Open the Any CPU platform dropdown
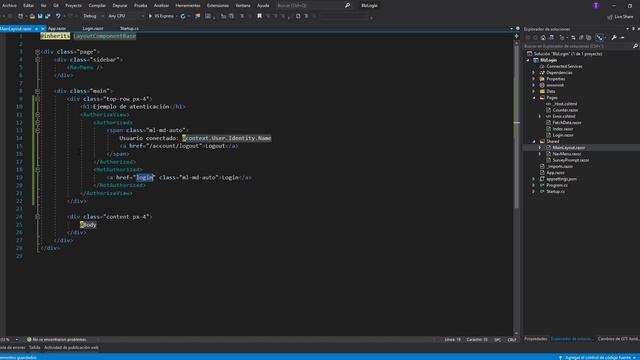The width and height of the screenshot is (640, 360). (x=126, y=16)
